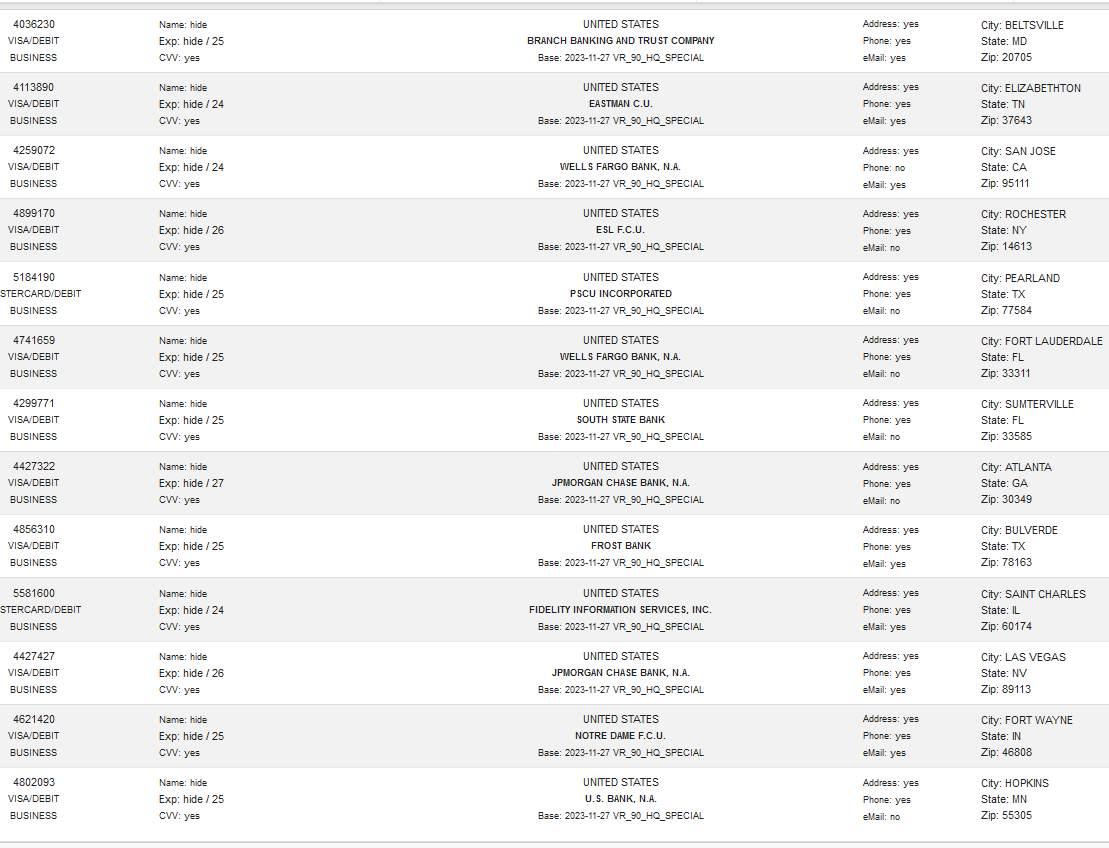This screenshot has height=848, width=1109.
Task: Click the SOUTH STATE BANK entry
Action: click(x=620, y=419)
